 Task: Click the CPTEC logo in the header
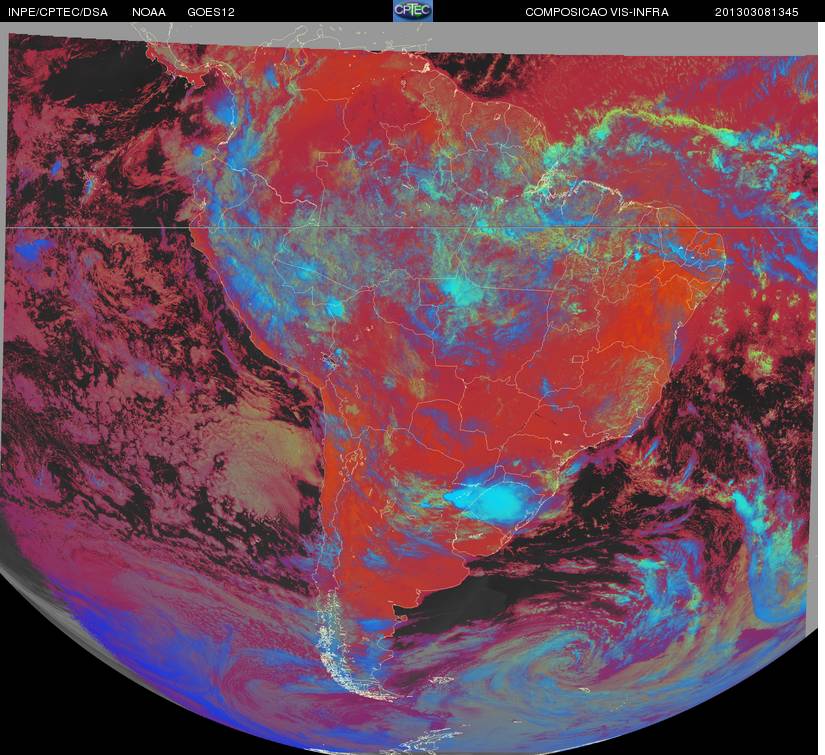coord(413,11)
